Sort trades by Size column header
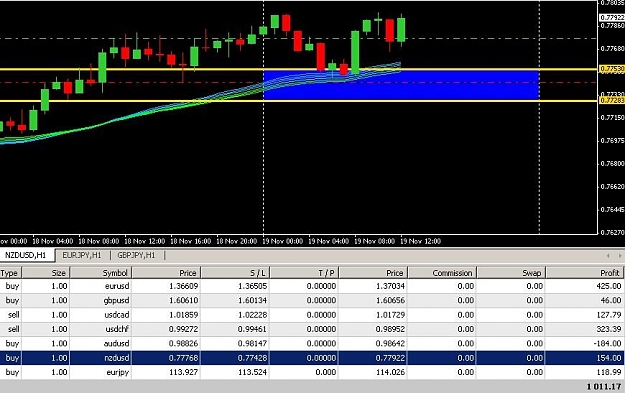This screenshot has width=625, height=393. [46, 273]
